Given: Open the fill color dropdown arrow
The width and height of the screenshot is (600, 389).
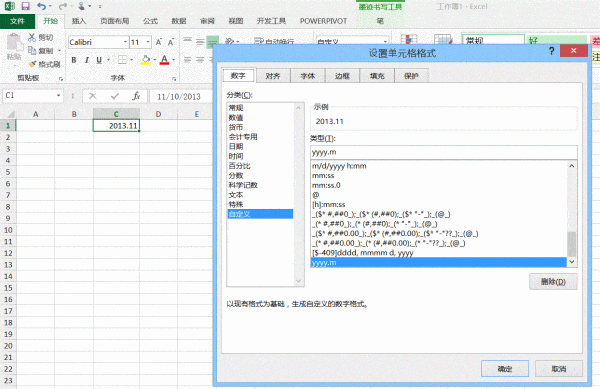Looking at the screenshot, I should pyautogui.click(x=155, y=60).
